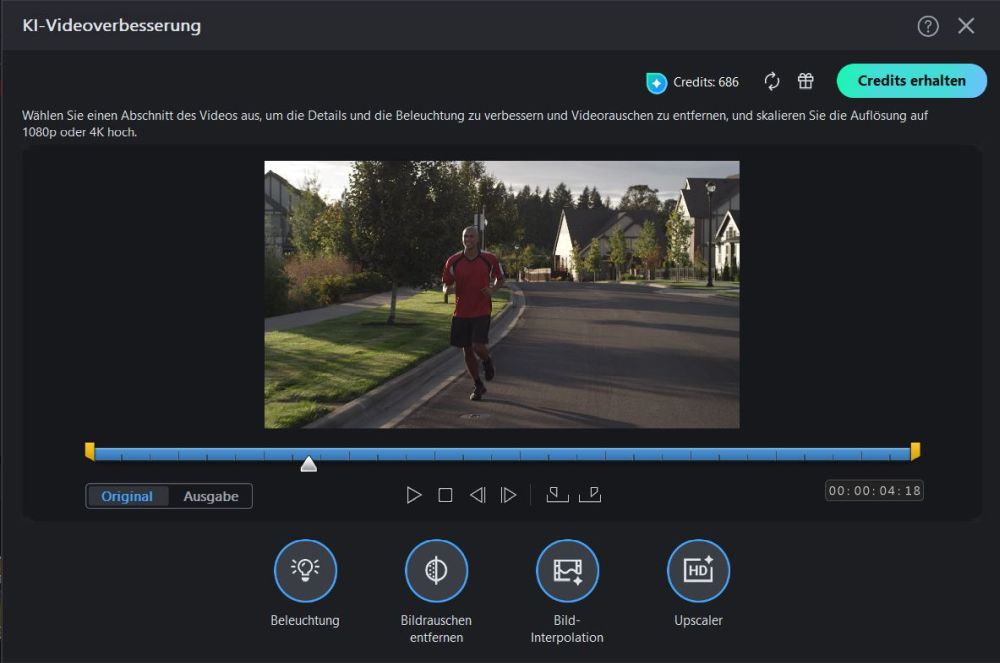Click the KI-Videoverbesserung title text

112,26
